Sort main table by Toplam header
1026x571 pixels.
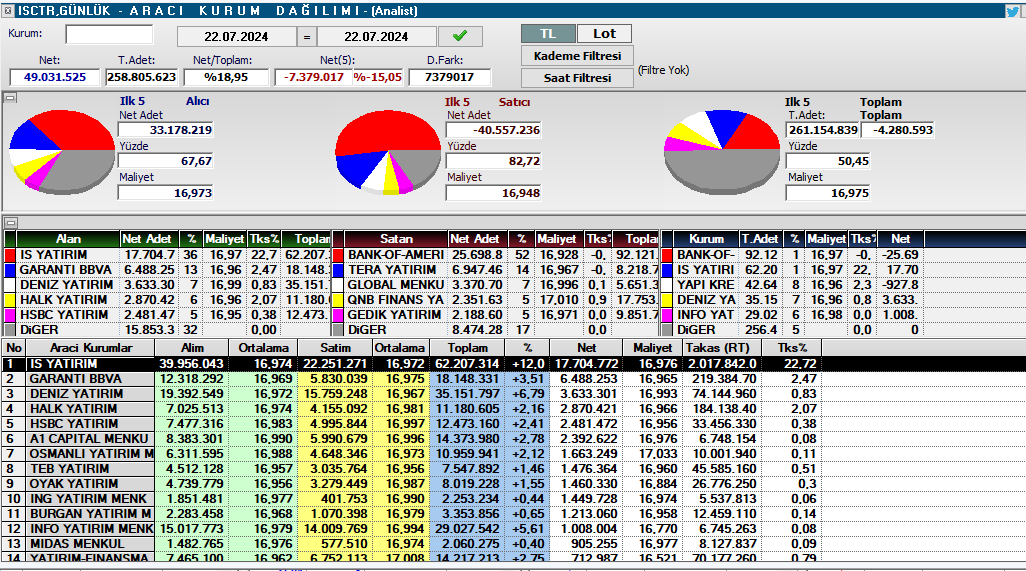pyautogui.click(x=468, y=349)
